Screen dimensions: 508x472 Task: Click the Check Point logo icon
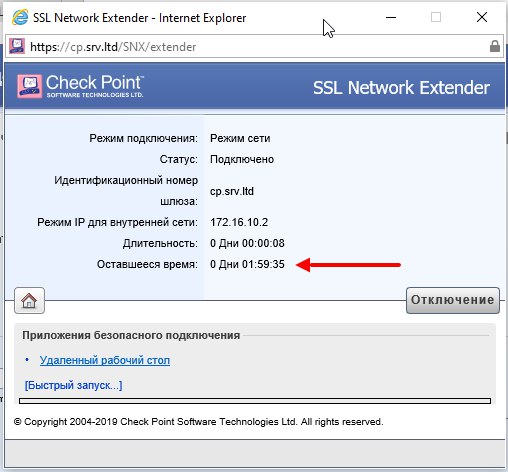(30, 86)
